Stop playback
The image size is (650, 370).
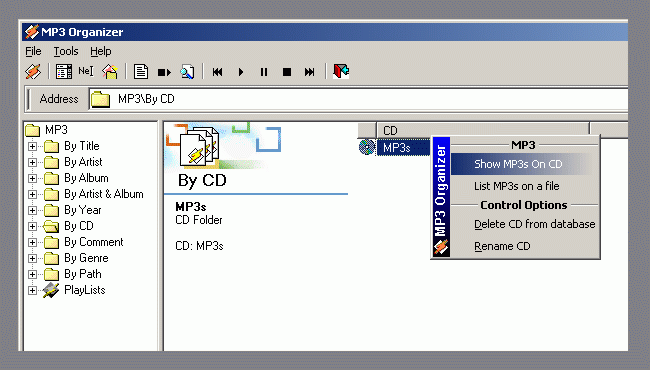286,72
